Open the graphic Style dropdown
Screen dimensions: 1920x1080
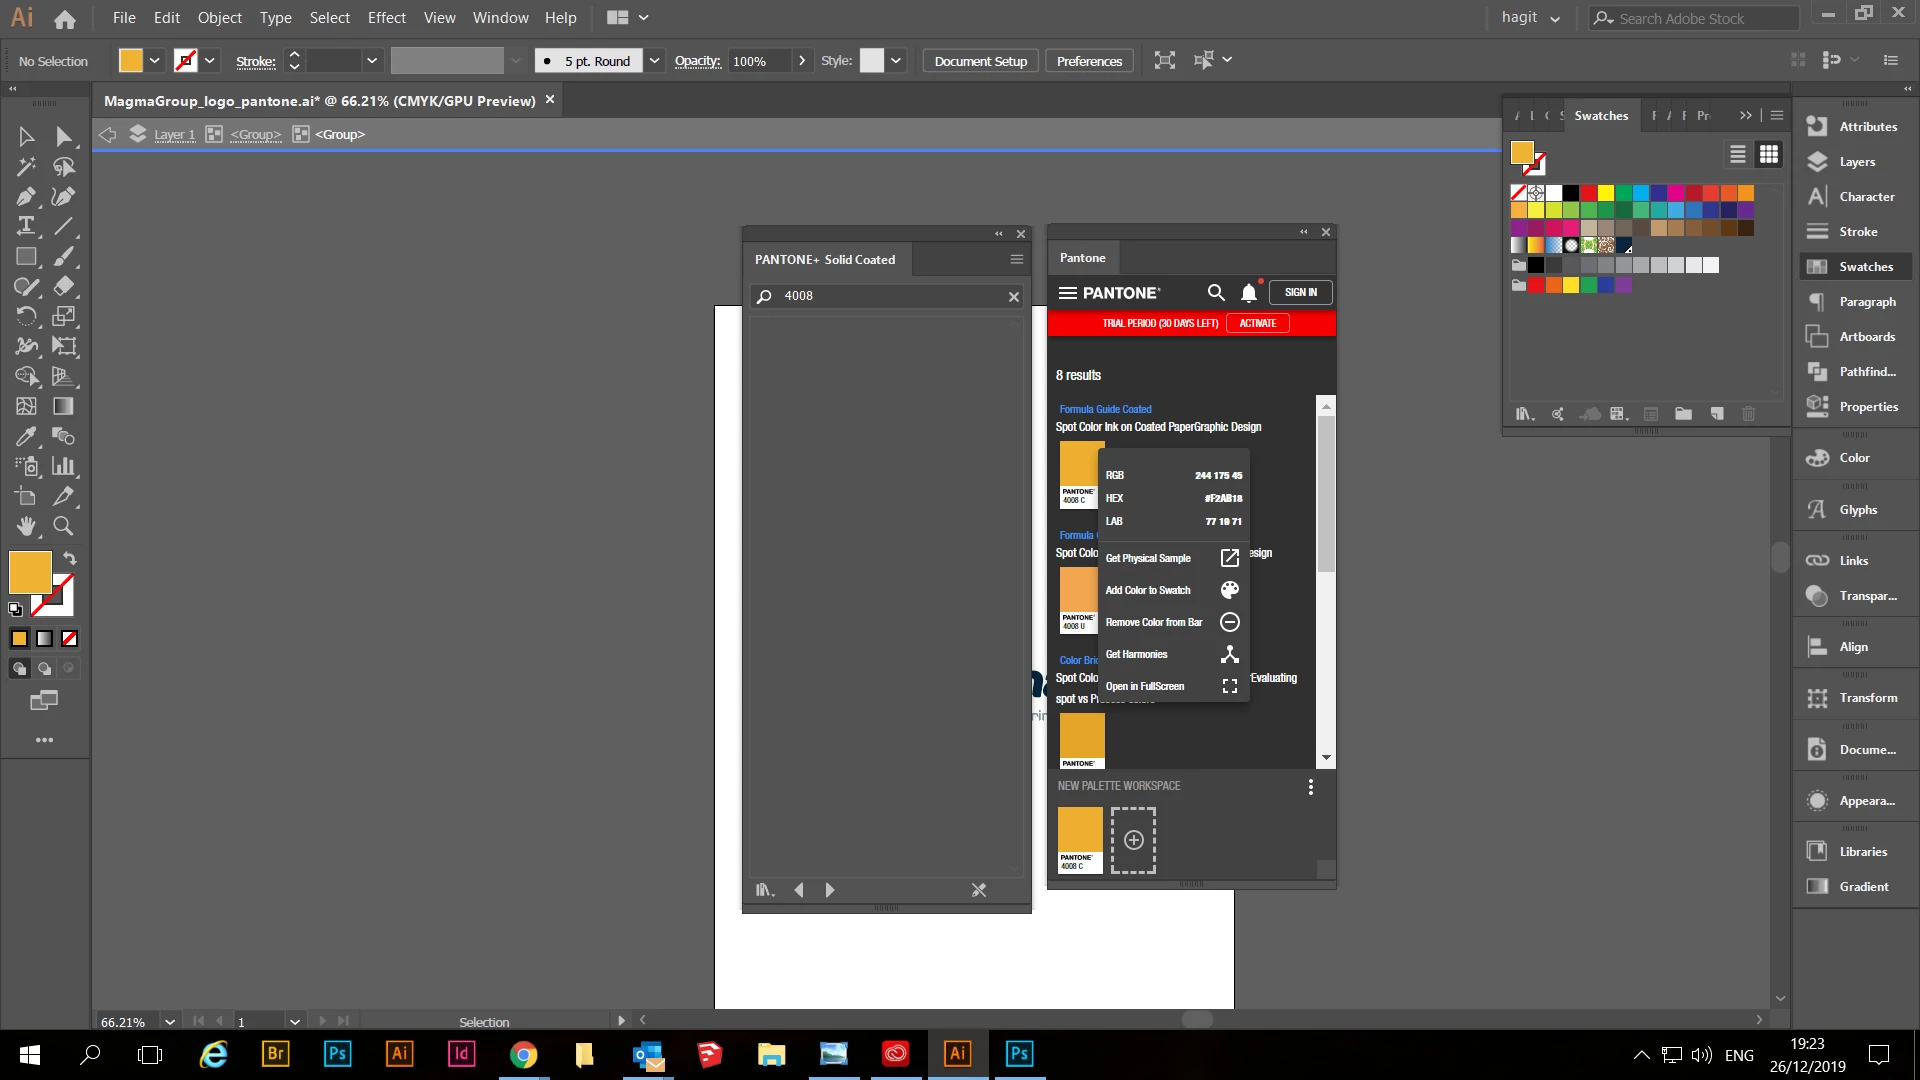(x=896, y=61)
